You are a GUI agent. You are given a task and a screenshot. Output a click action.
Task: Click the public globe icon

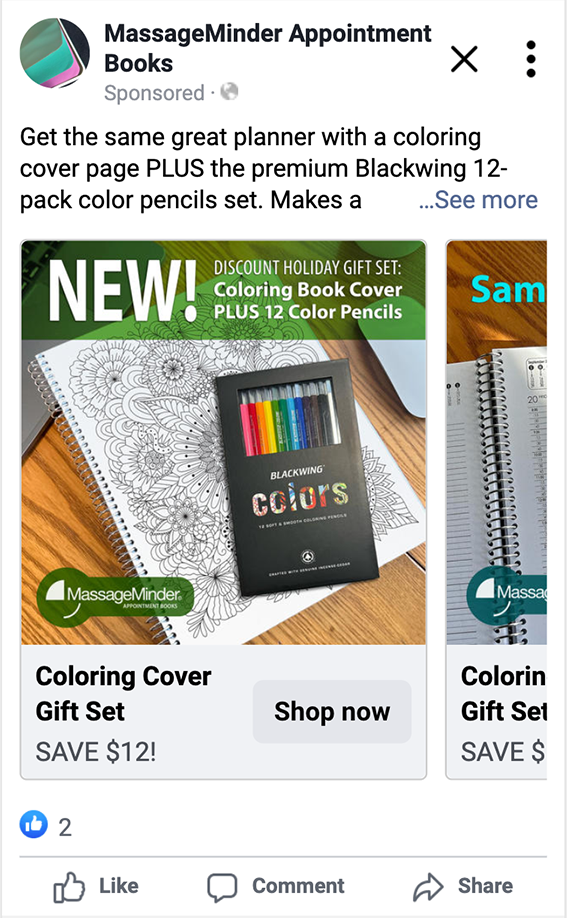tap(229, 92)
